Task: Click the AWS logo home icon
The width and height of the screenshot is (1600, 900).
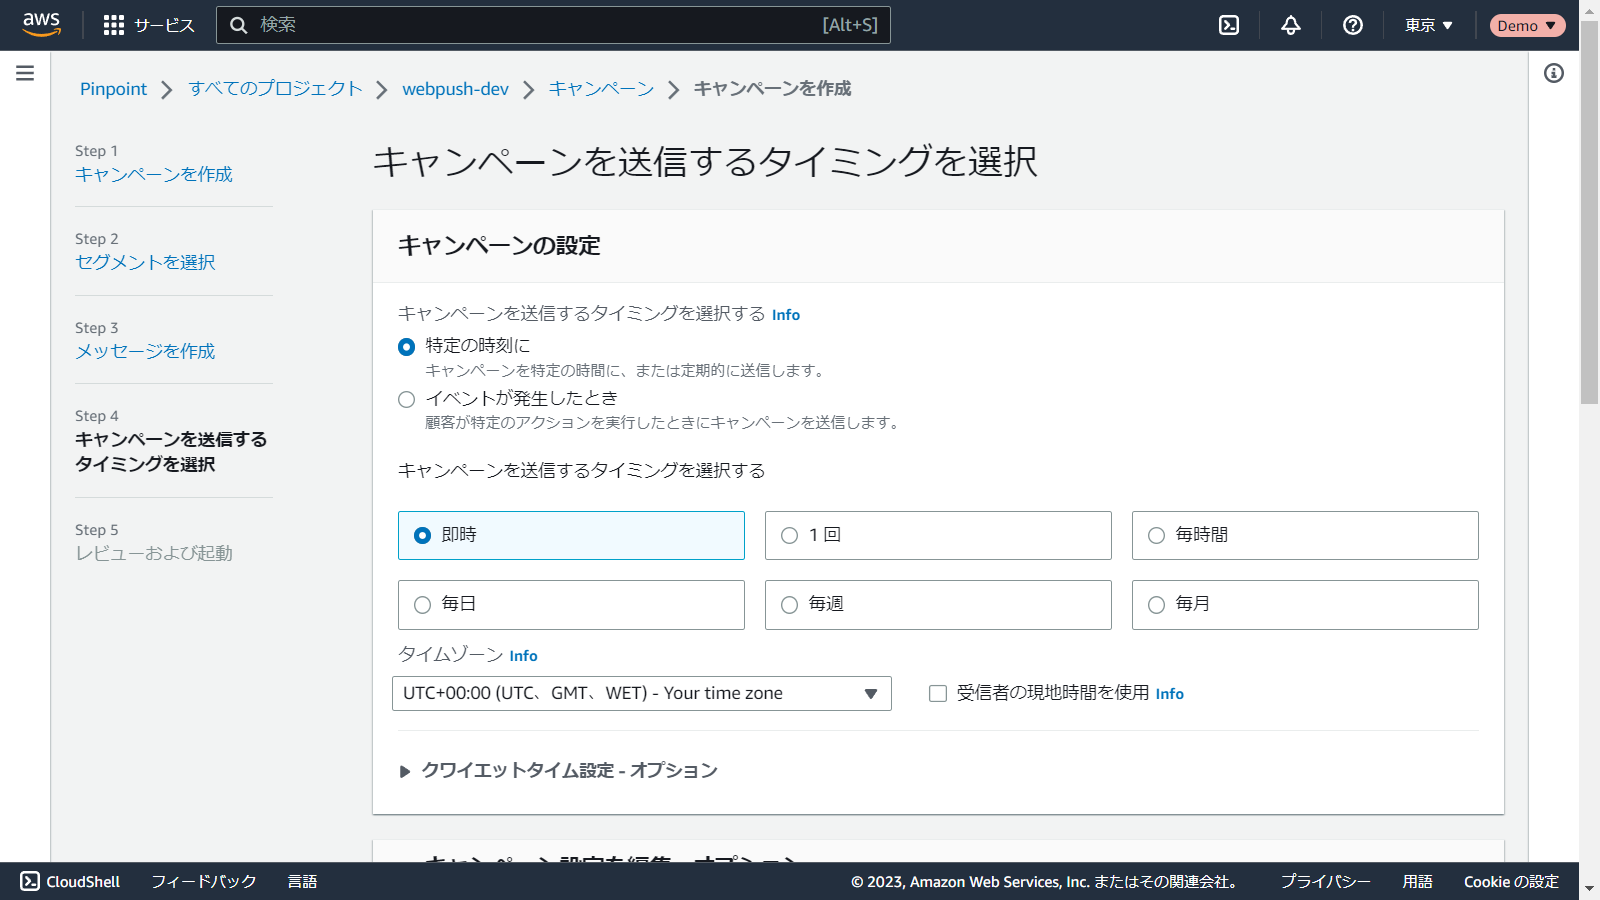Action: 41,24
